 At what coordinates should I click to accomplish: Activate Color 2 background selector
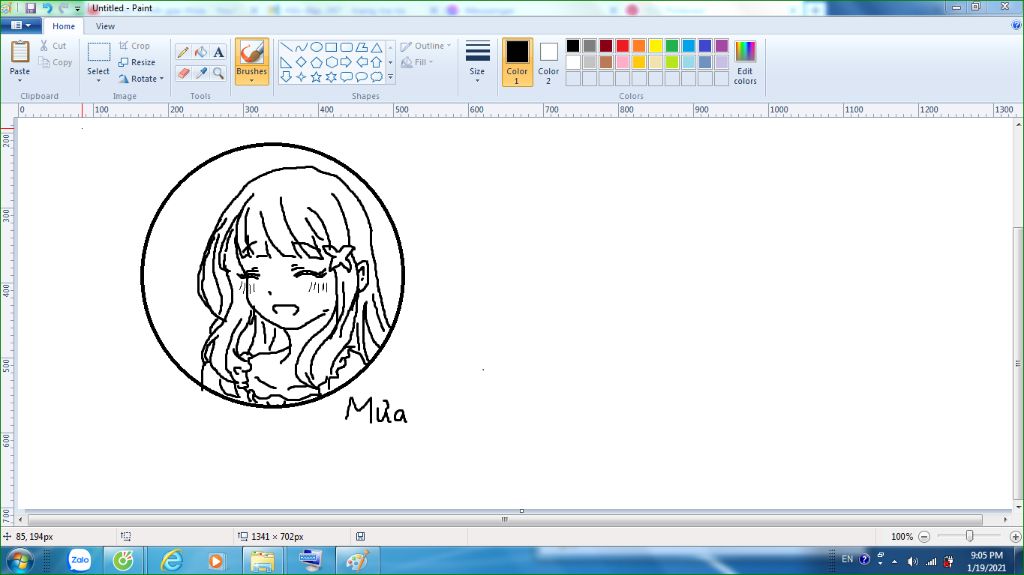(549, 62)
